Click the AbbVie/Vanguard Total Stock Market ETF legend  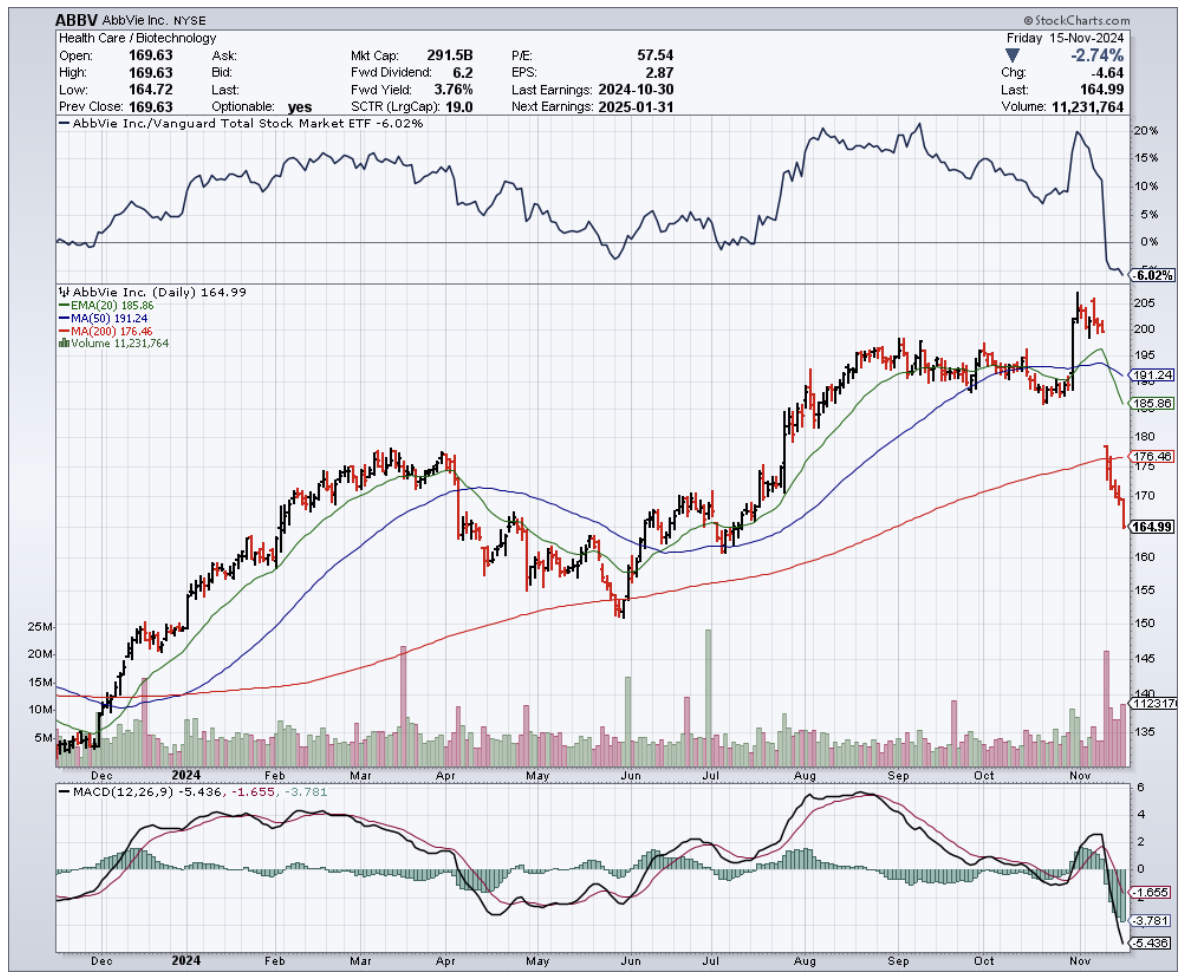(240, 123)
